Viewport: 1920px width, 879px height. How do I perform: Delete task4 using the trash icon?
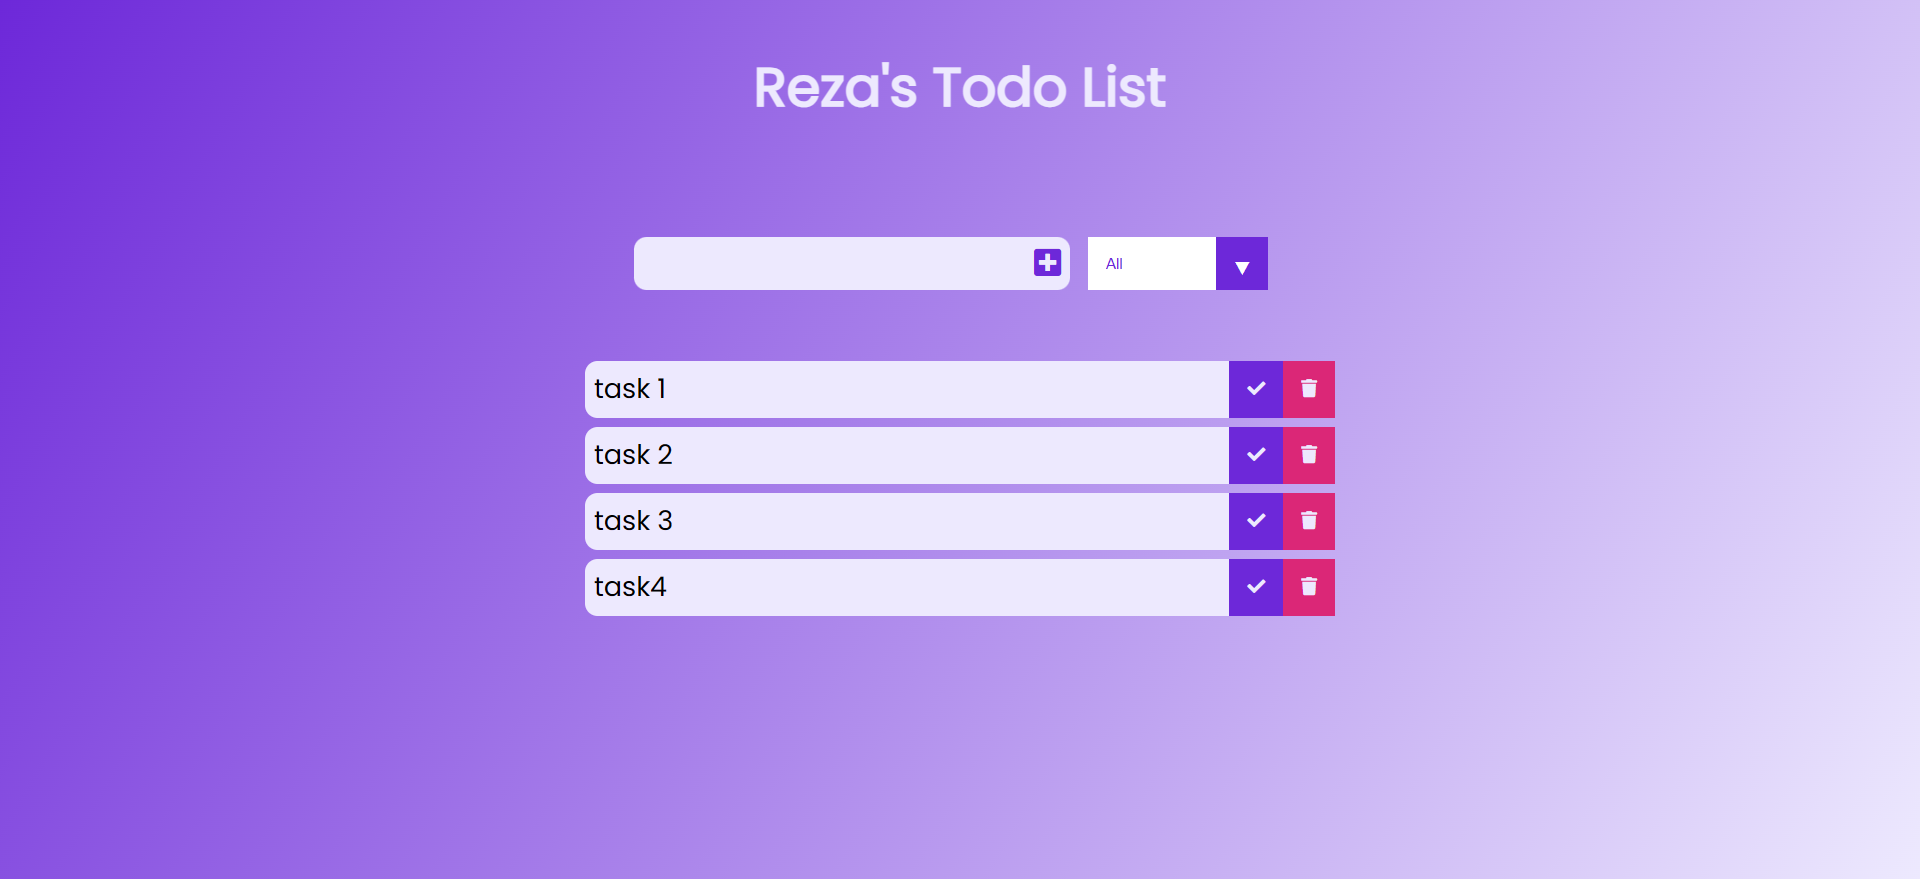1309,587
